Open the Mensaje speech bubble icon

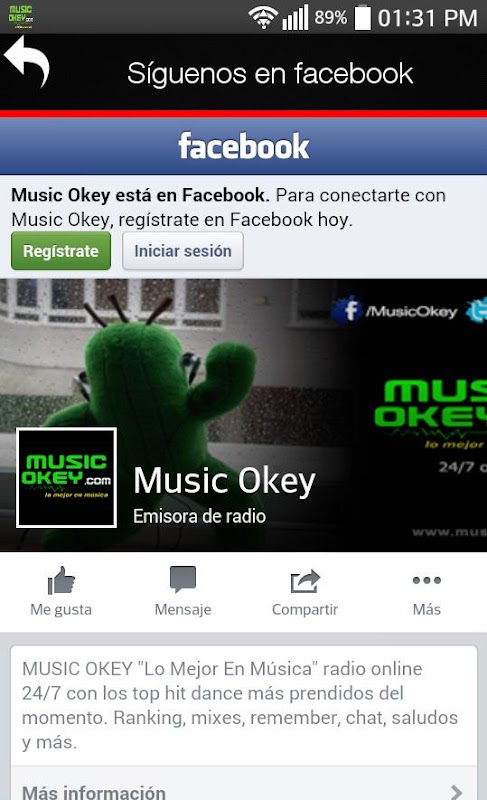(183, 580)
